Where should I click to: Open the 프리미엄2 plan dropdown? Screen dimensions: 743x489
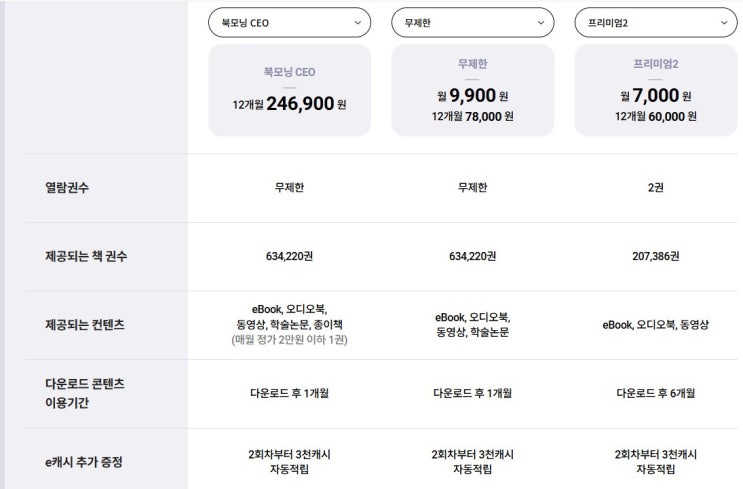655,22
